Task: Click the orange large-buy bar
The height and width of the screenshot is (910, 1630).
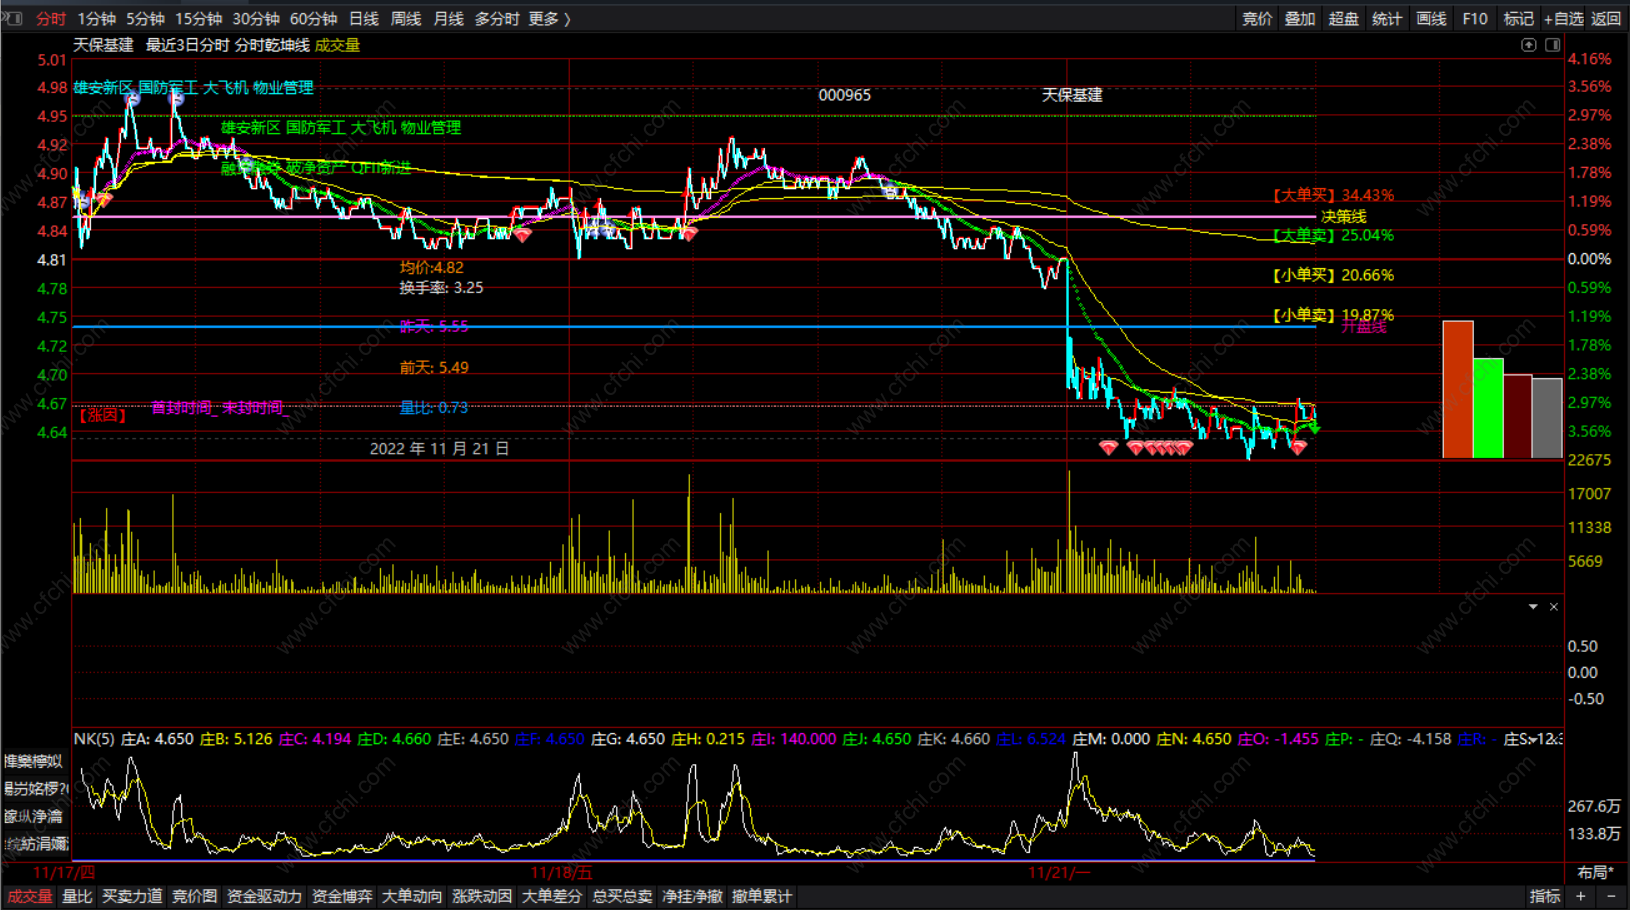Action: tap(1457, 389)
